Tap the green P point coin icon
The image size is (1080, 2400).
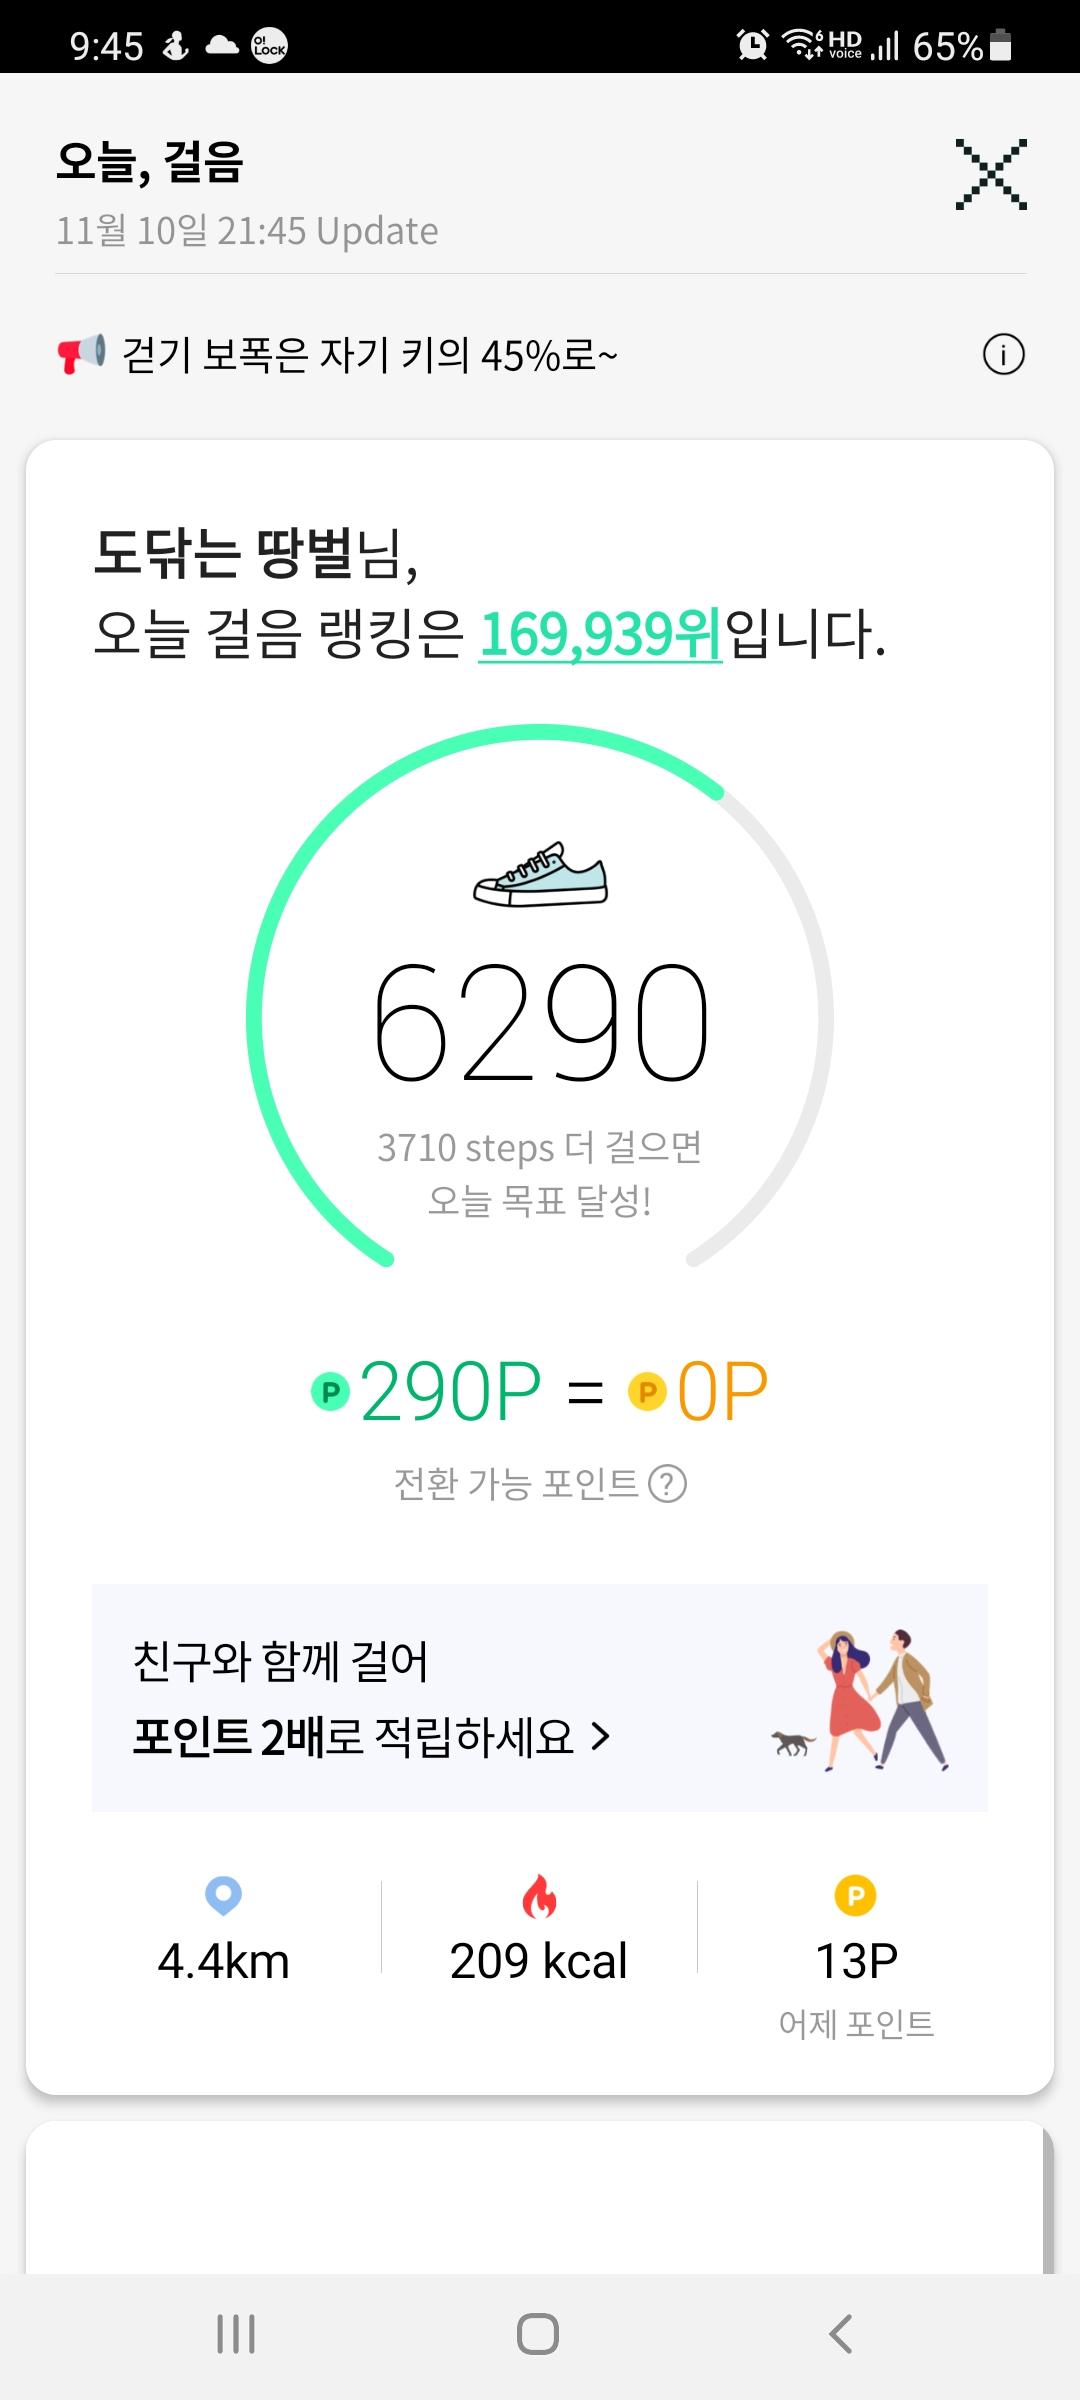(331, 1391)
